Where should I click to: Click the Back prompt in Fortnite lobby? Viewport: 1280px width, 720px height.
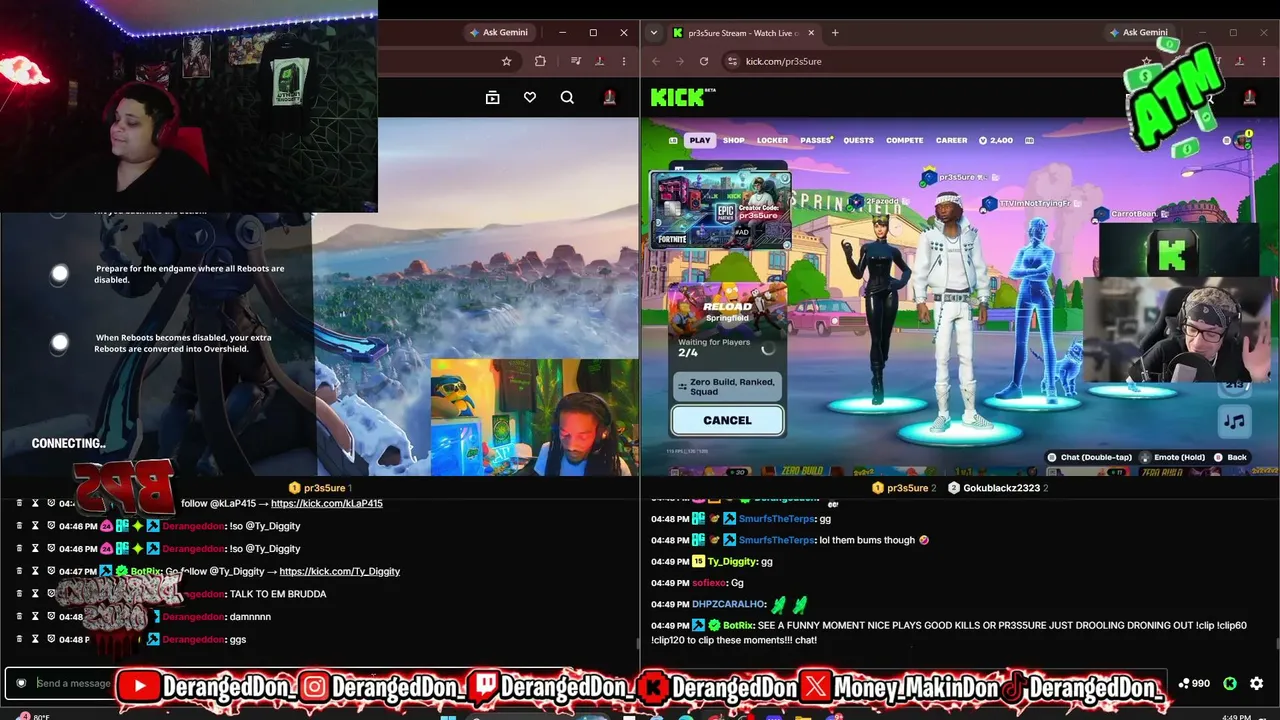1230,457
